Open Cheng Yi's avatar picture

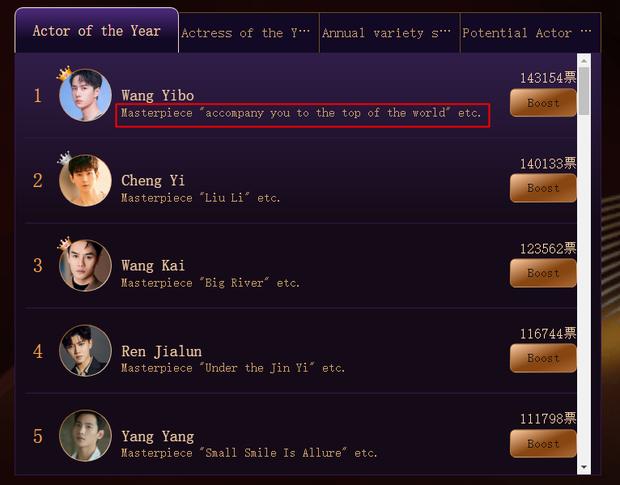[x=85, y=180]
